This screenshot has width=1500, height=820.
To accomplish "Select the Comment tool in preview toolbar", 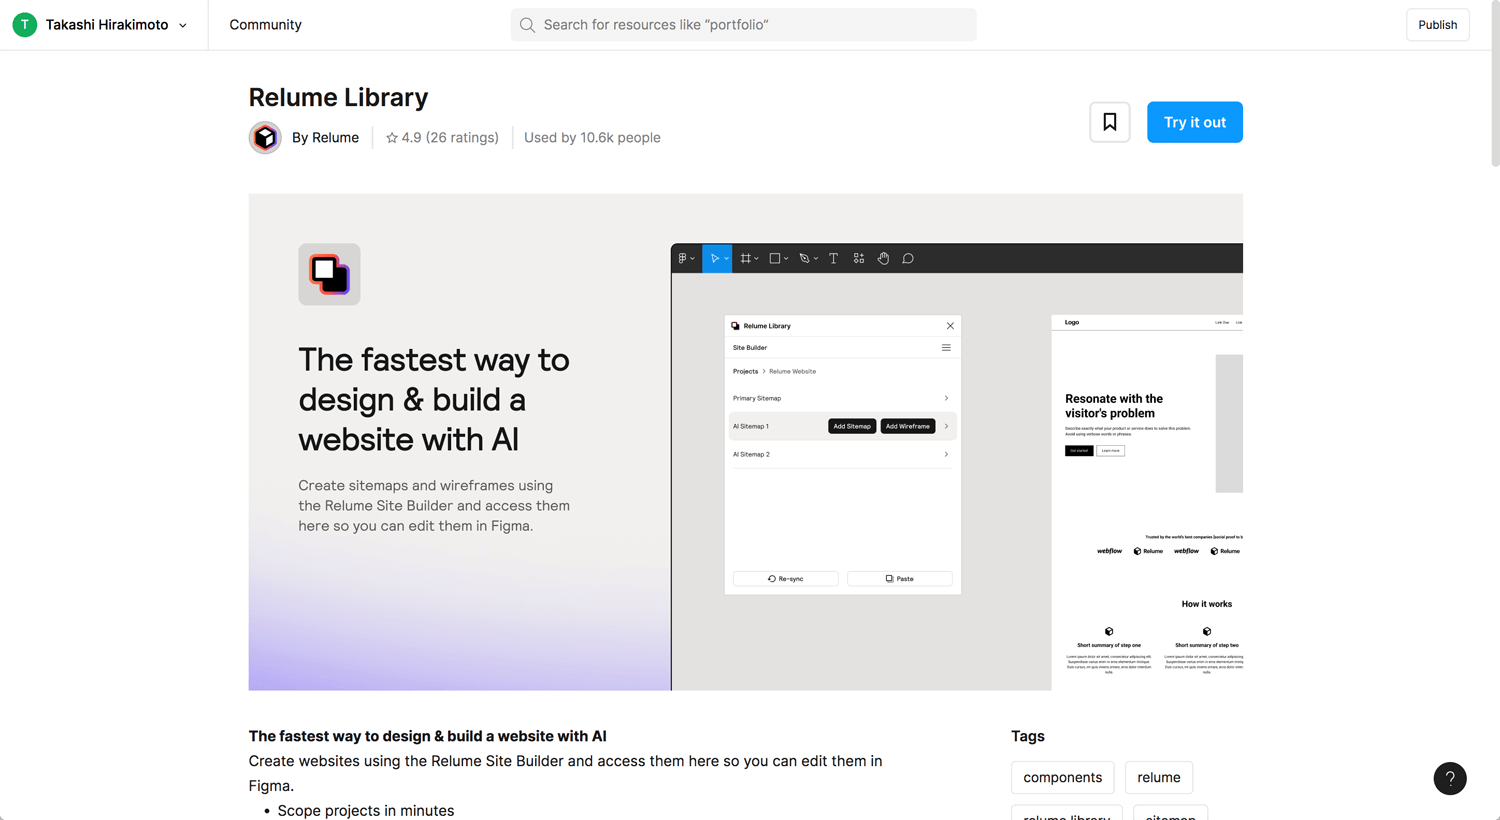I will coord(908,258).
